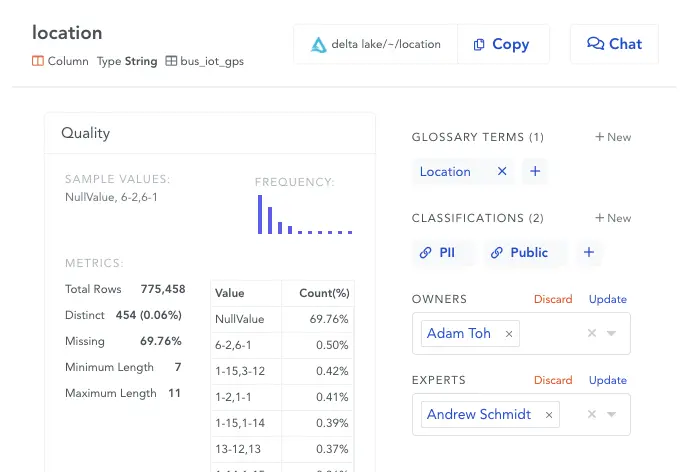Click the Public classification link icon
This screenshot has height=472, width=691.
point(497,253)
